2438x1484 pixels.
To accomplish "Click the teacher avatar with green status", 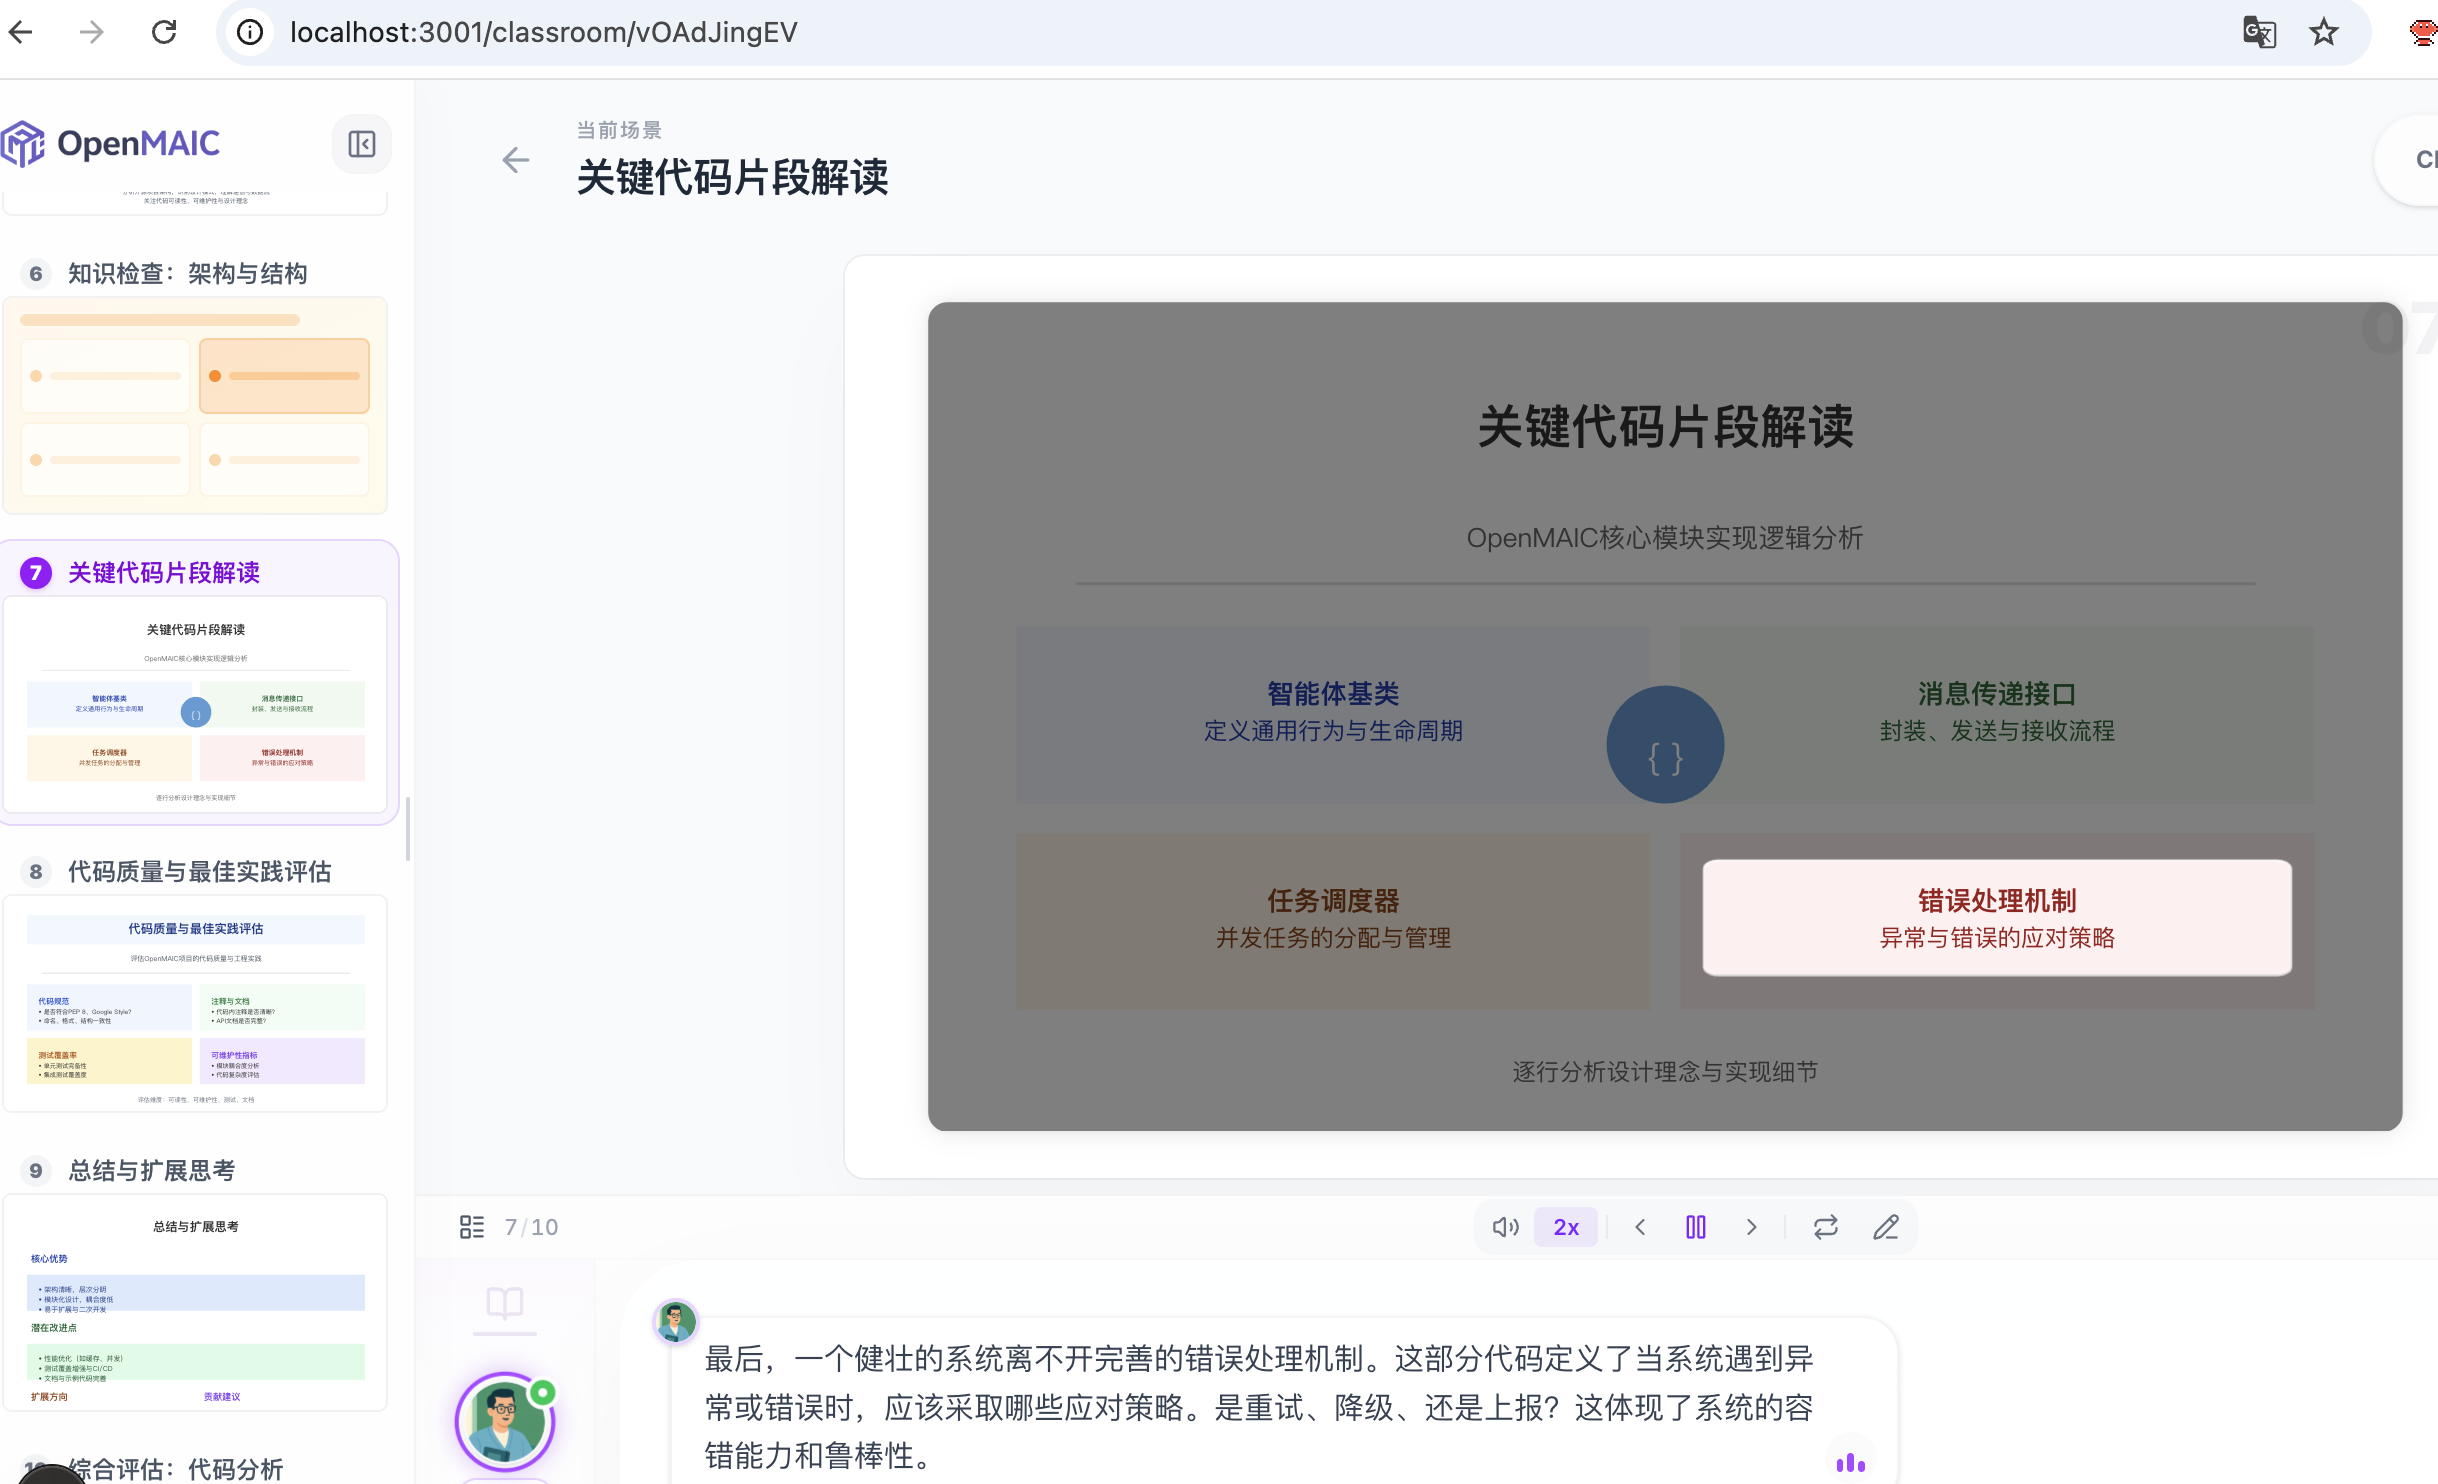I will click(x=504, y=1420).
